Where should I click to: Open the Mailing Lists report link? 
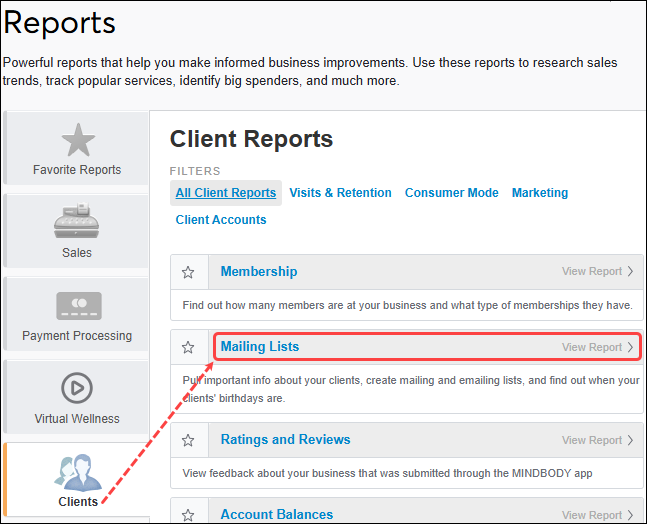click(260, 347)
